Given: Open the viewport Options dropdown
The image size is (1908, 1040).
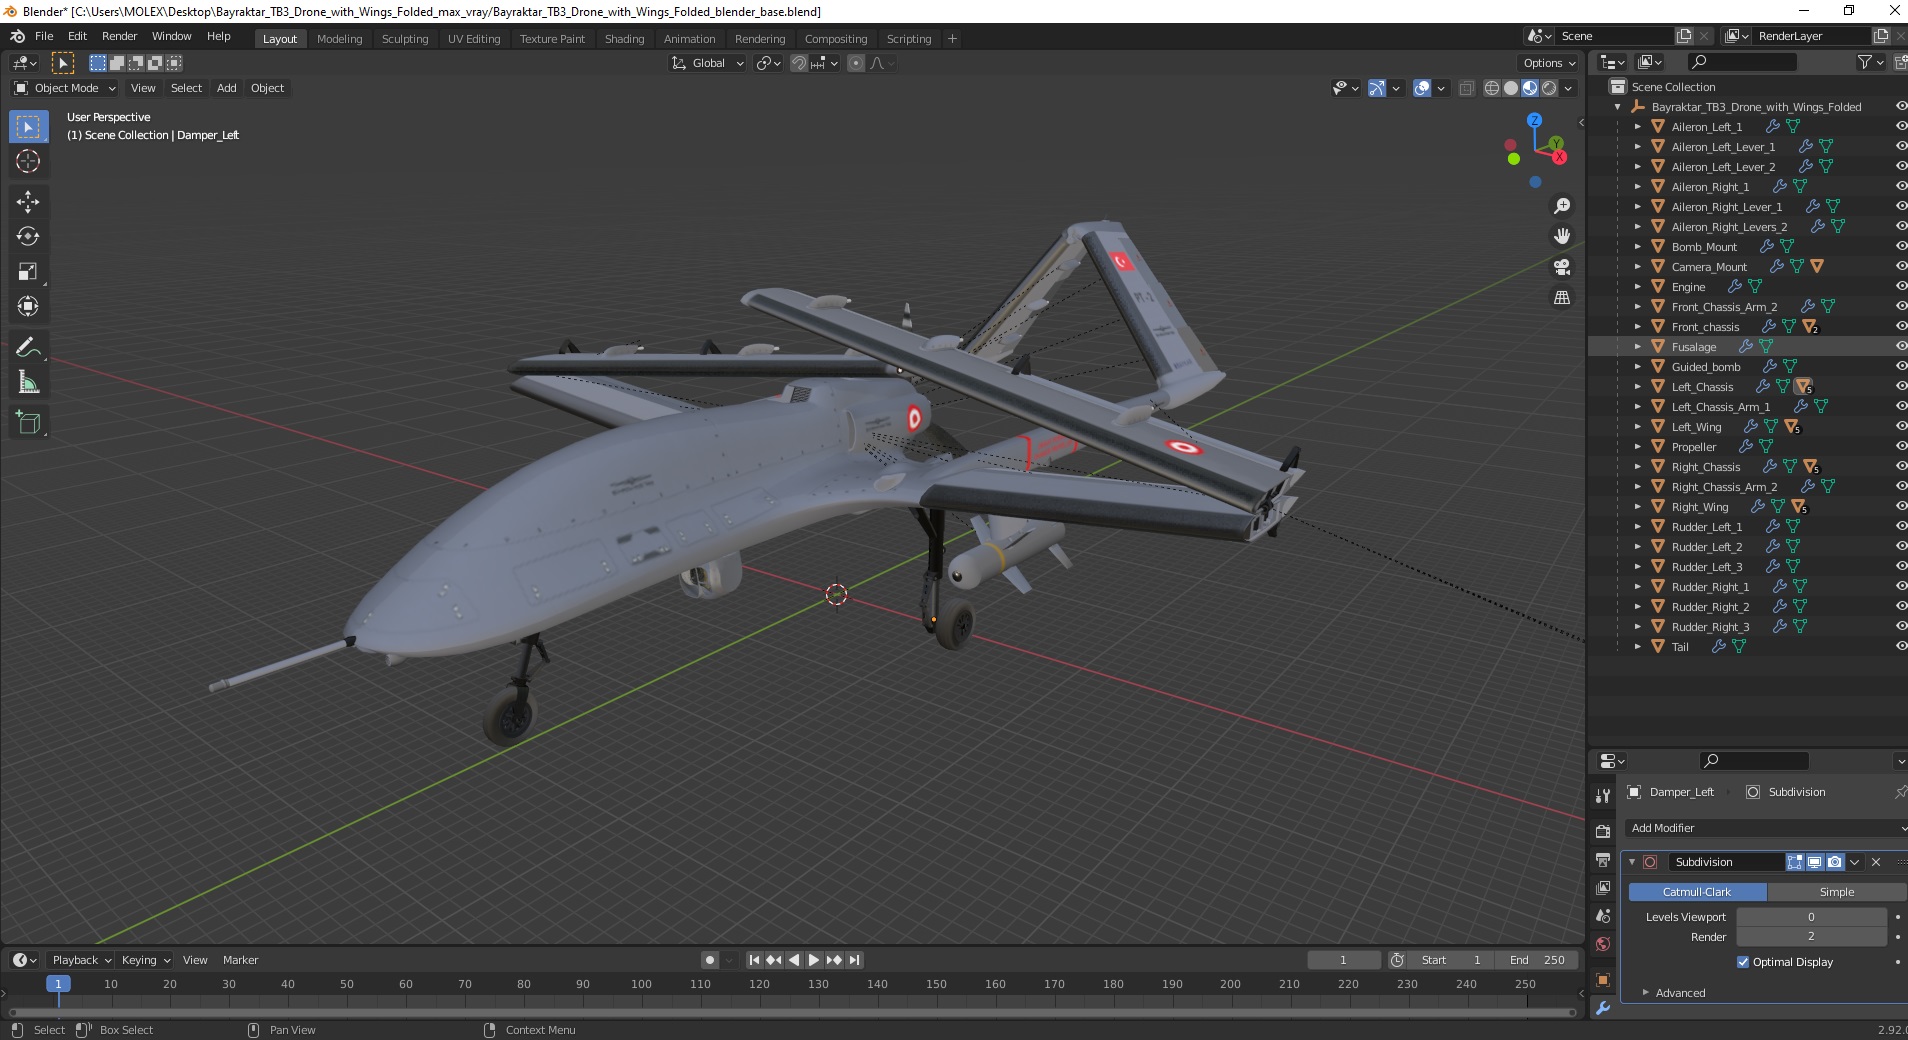Looking at the screenshot, I should [1548, 63].
